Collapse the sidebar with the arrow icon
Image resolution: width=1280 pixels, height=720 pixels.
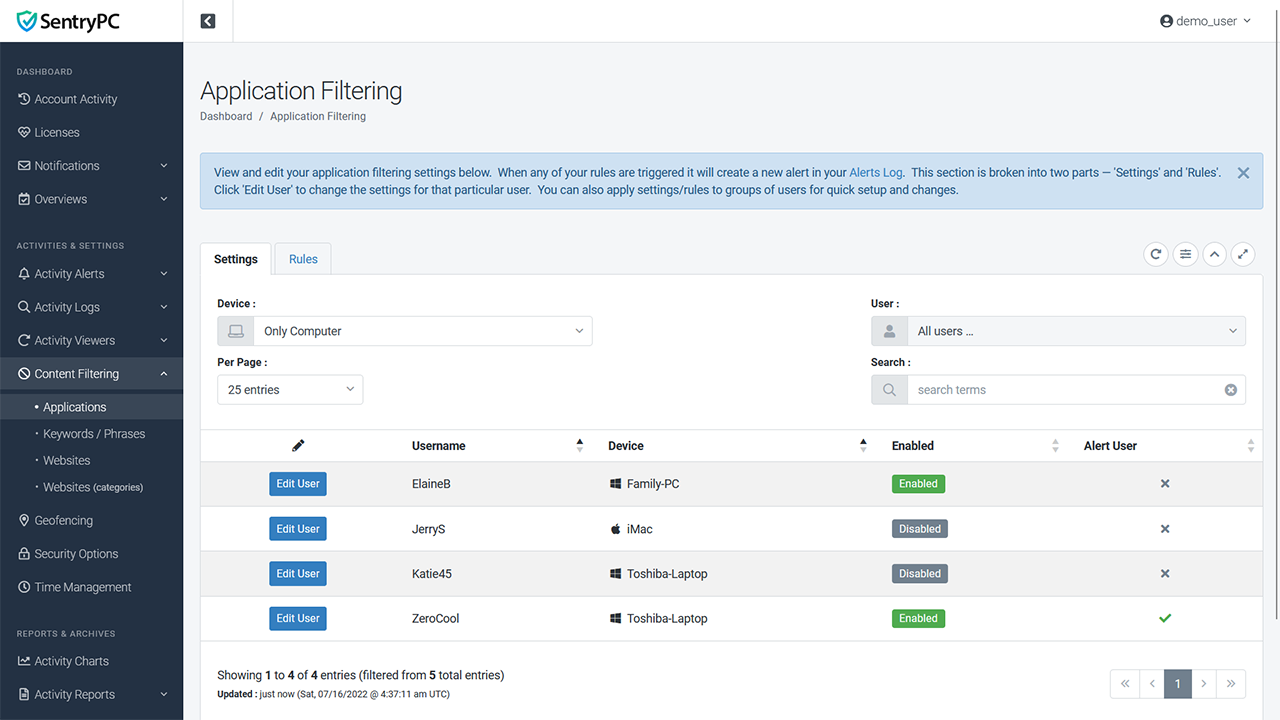[208, 21]
